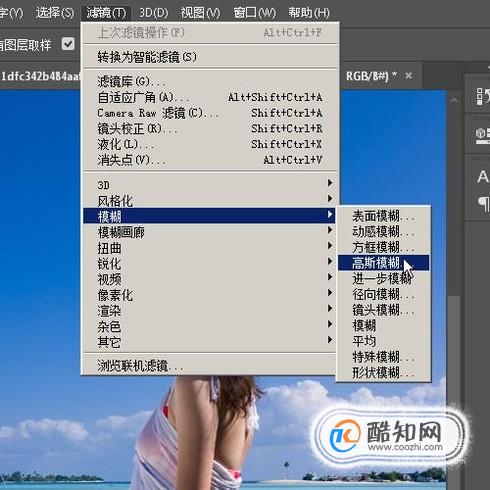The height and width of the screenshot is (490, 490).
Task: Open the History panel icon
Action: (483, 96)
